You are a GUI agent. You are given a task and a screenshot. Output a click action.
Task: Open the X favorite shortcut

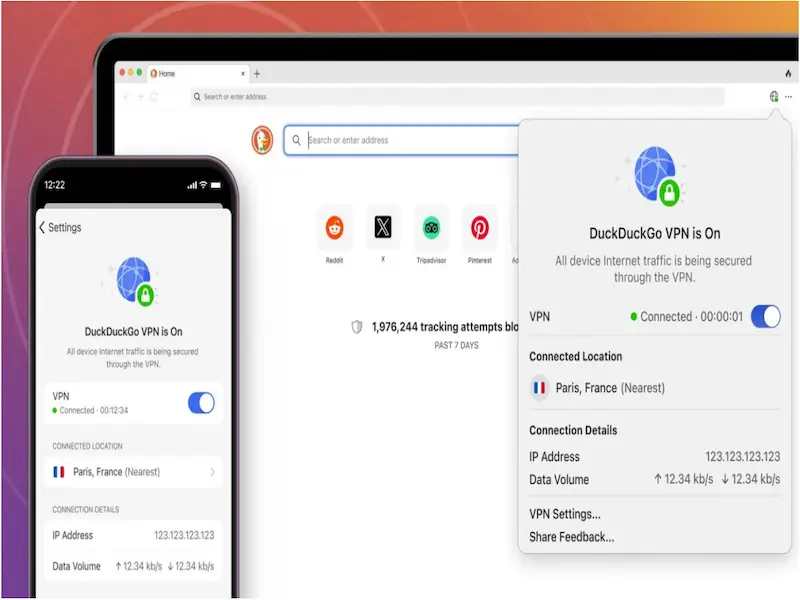(383, 228)
